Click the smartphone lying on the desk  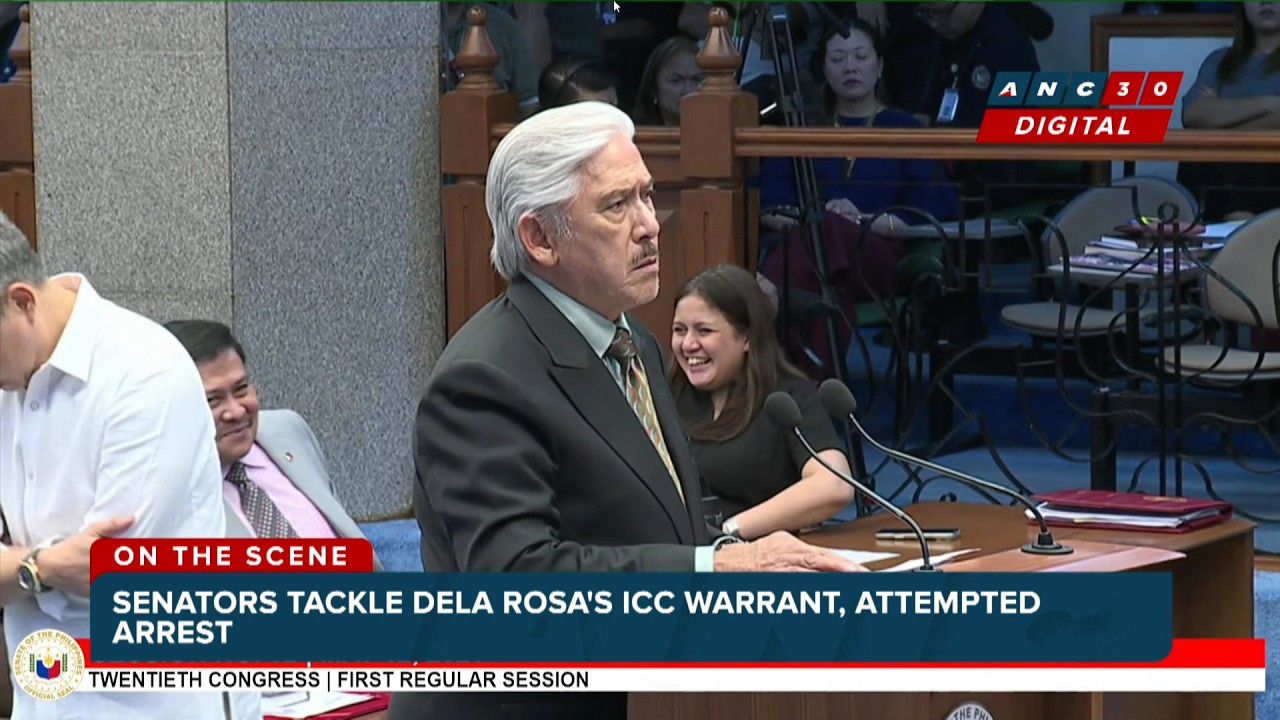(917, 534)
